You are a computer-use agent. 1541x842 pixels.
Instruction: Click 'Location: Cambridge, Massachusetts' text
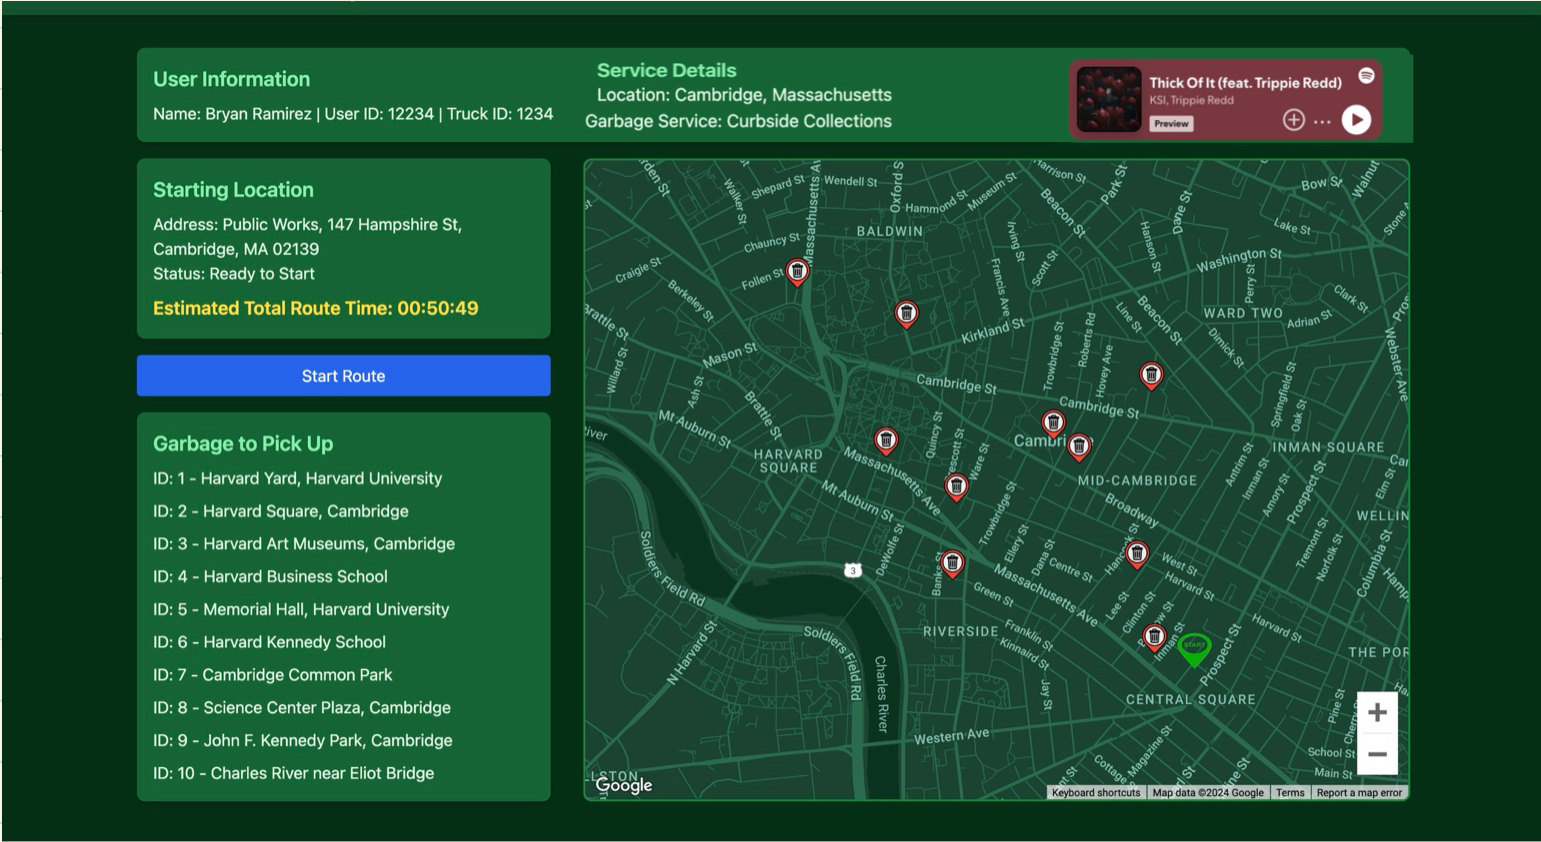(x=744, y=95)
